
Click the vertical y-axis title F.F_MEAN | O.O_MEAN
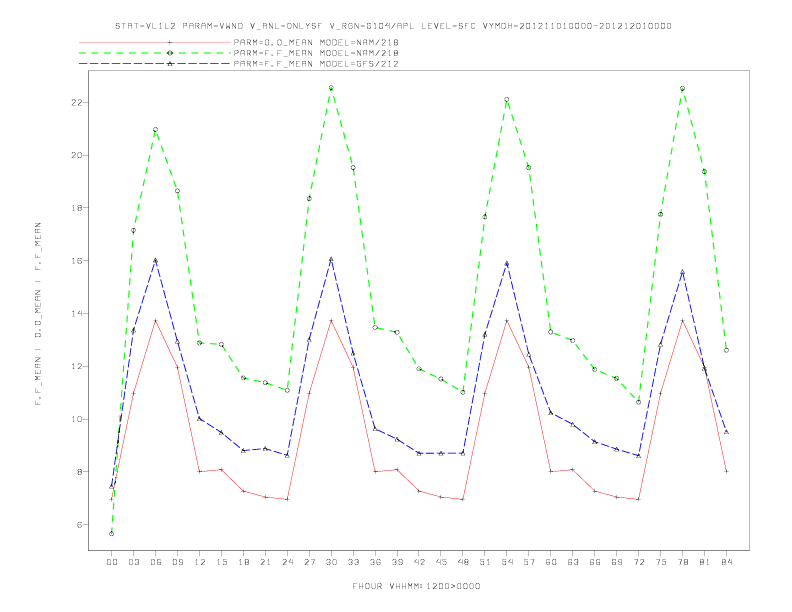[38, 314]
